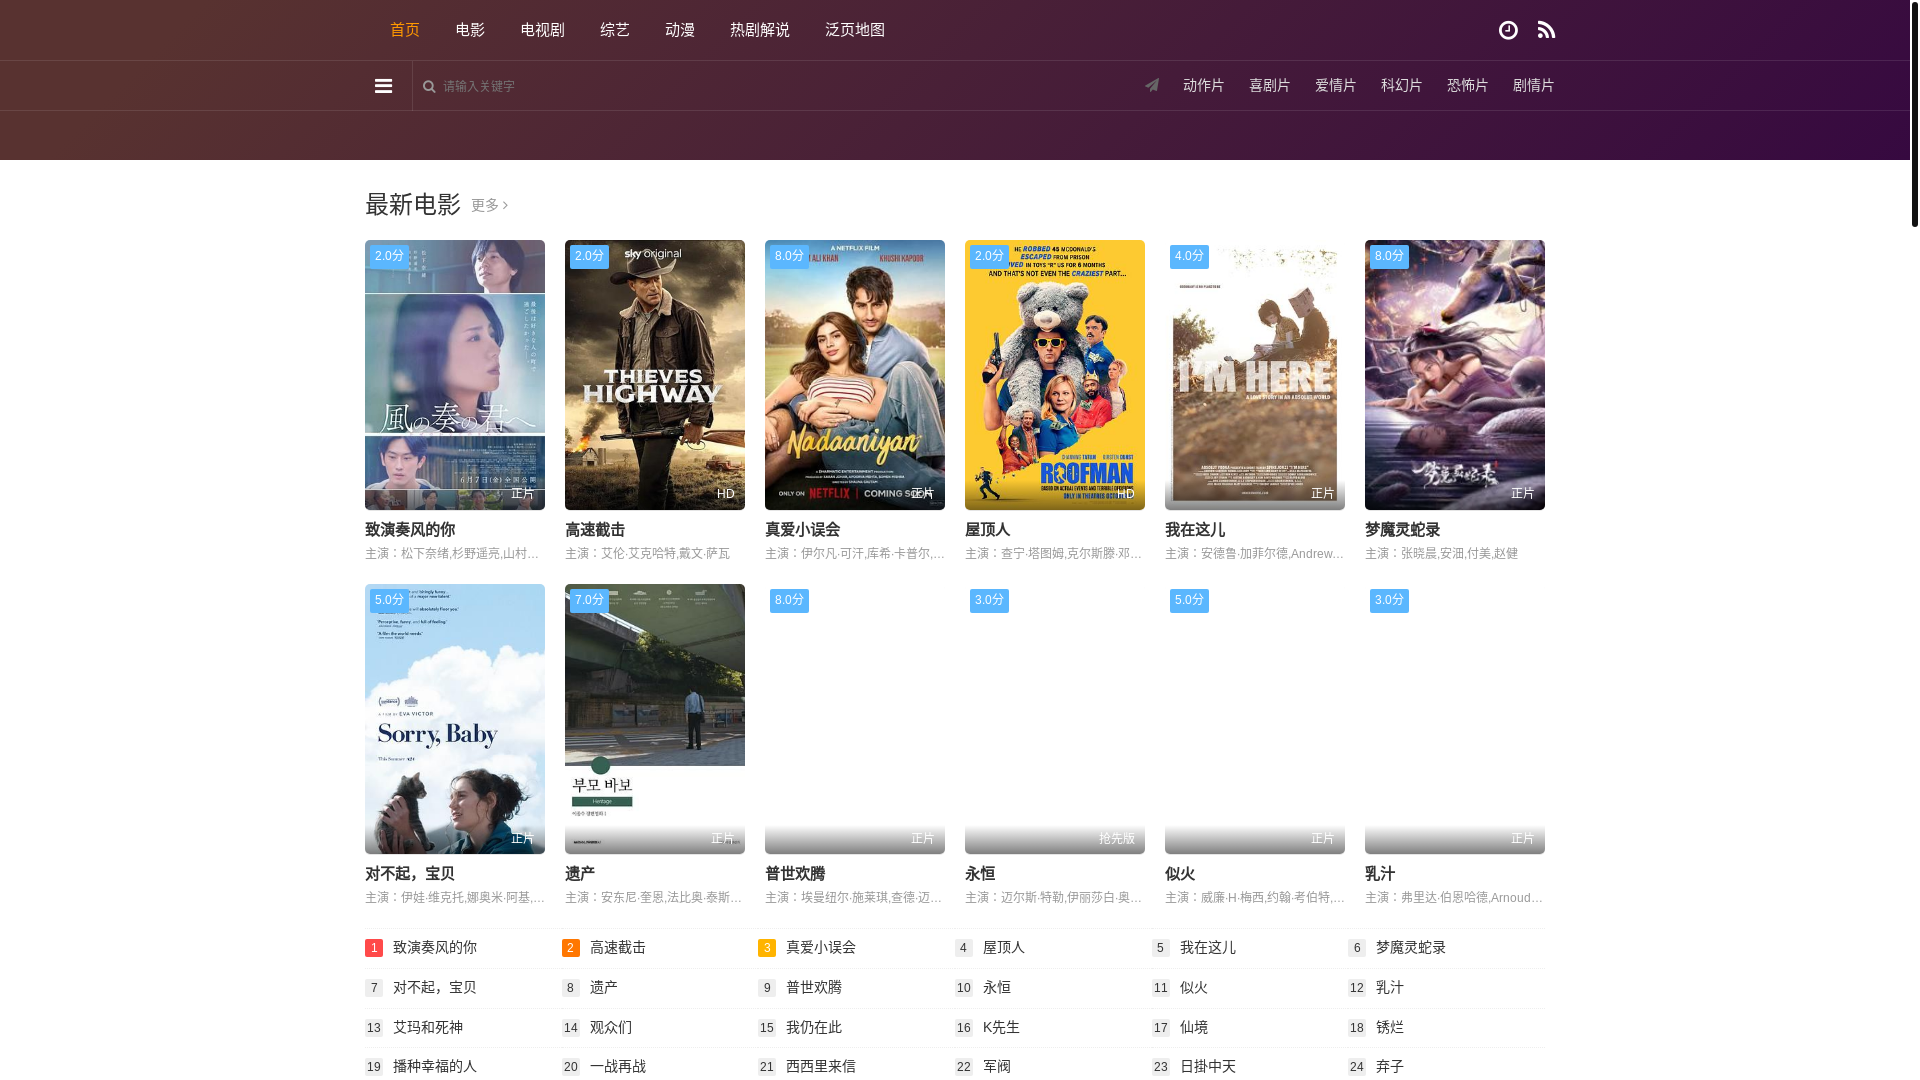The width and height of the screenshot is (1920, 1080).
Task: Browse the 爱情片 genre
Action: click(1335, 85)
